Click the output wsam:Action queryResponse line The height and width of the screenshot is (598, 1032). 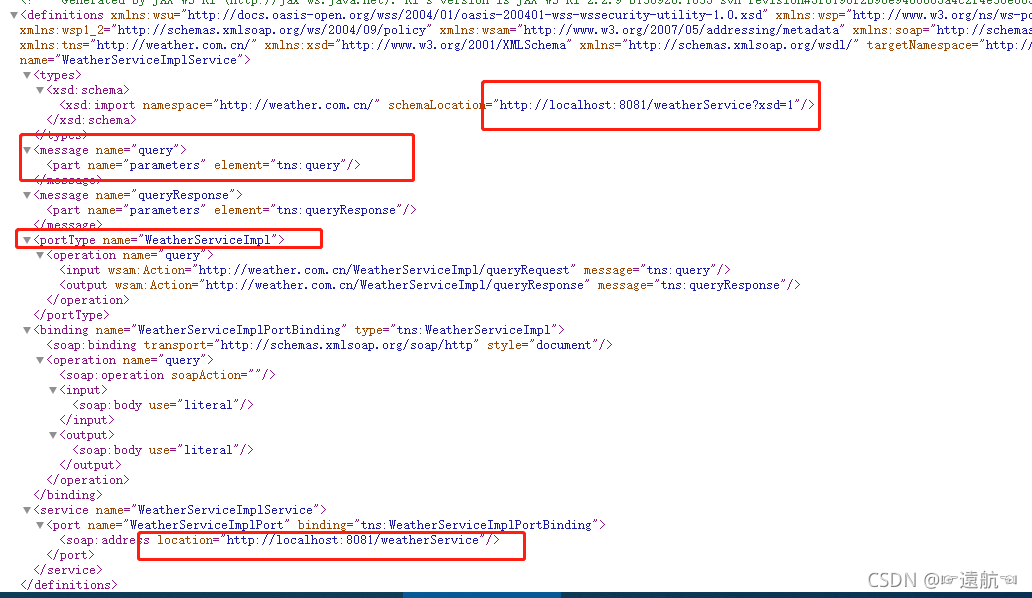click(x=430, y=286)
